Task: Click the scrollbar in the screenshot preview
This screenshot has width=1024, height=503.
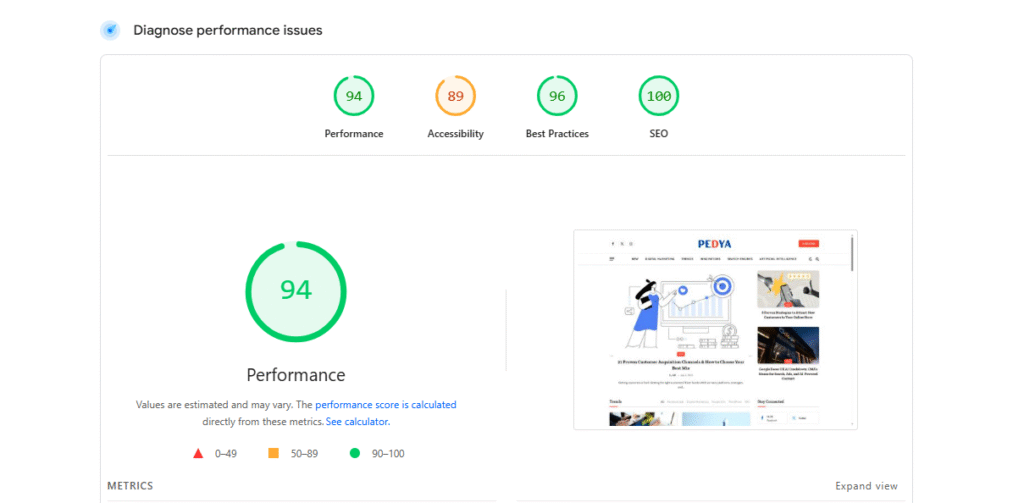Action: tap(852, 253)
